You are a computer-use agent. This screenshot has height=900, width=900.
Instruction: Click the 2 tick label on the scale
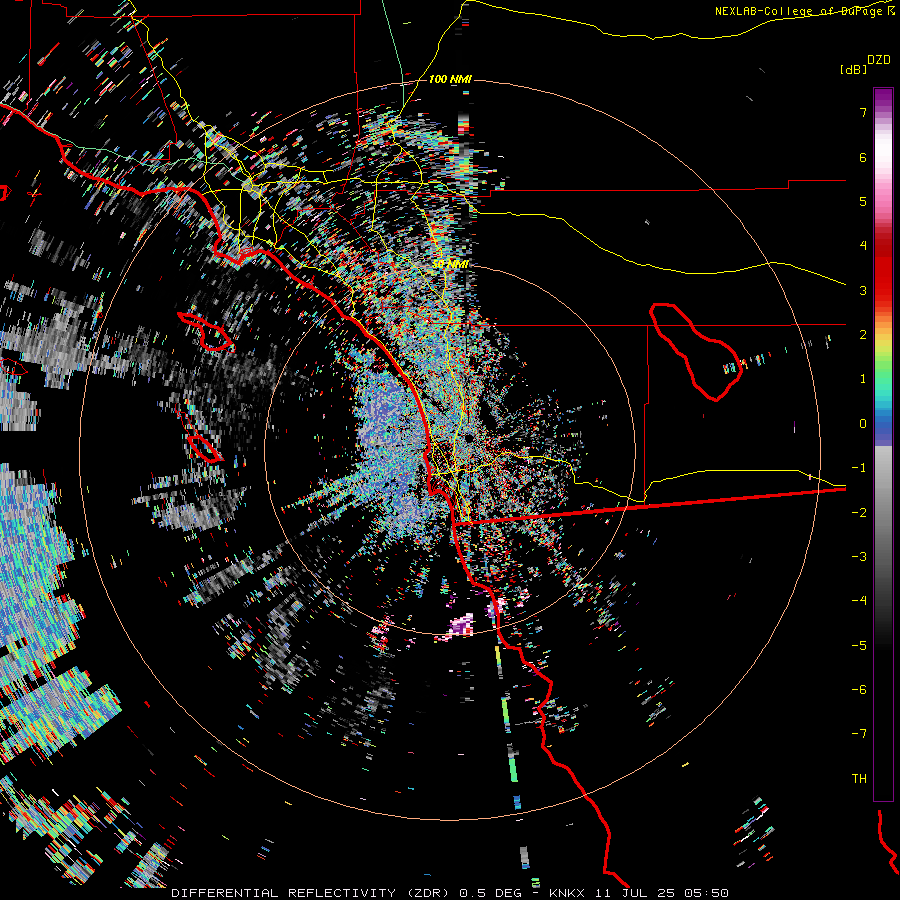click(863, 335)
